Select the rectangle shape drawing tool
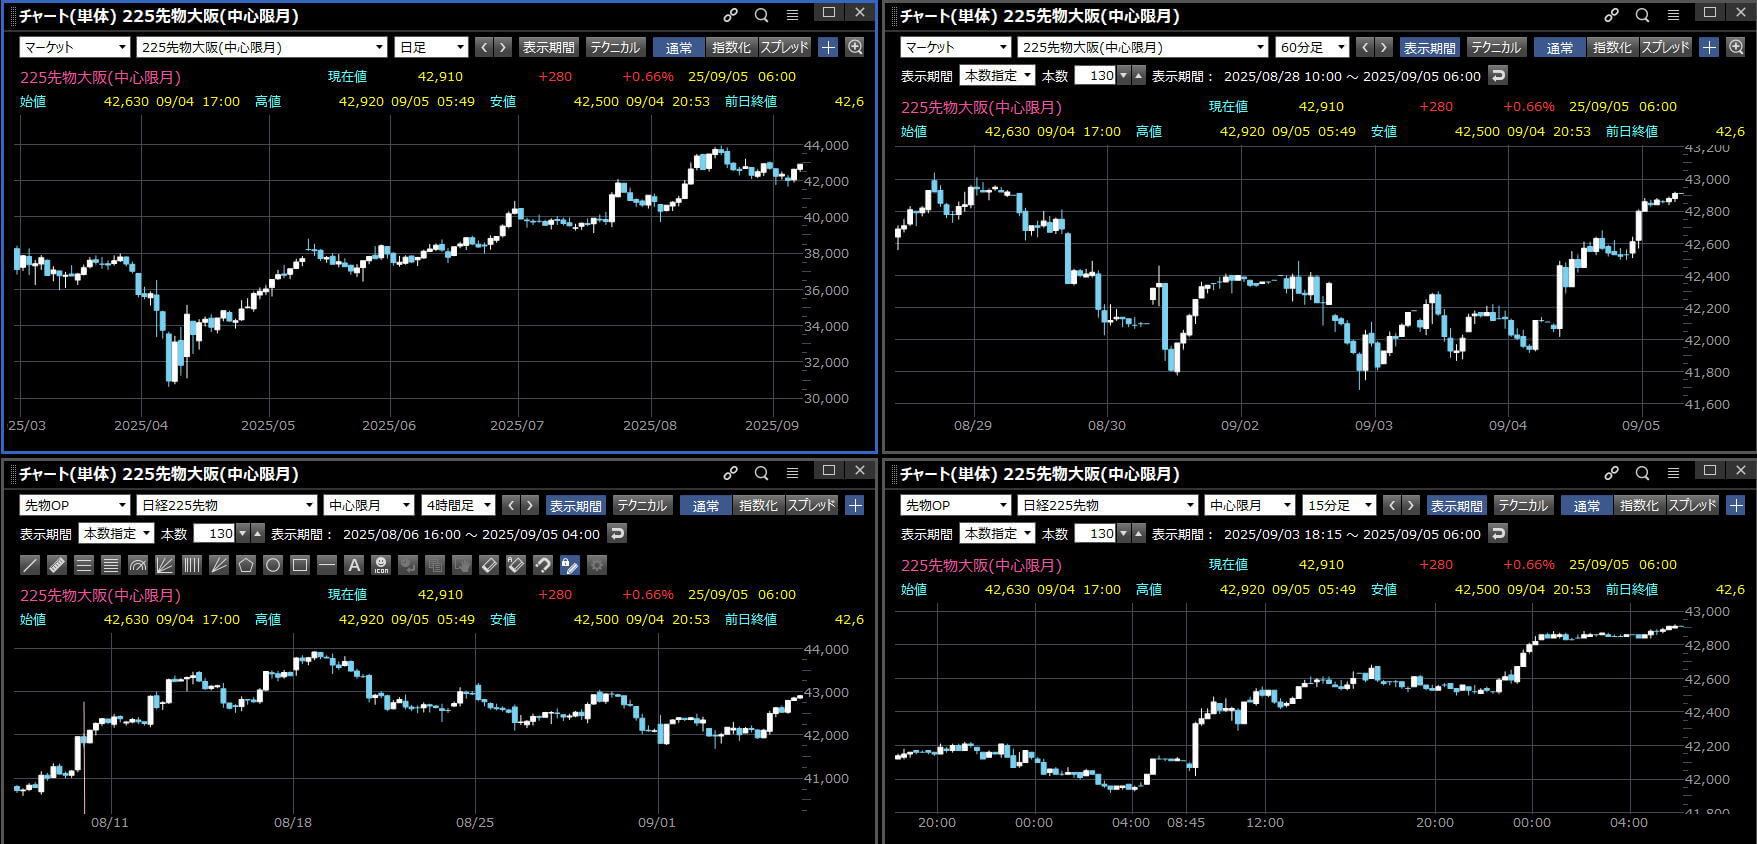Image resolution: width=1757 pixels, height=844 pixels. tap(299, 565)
